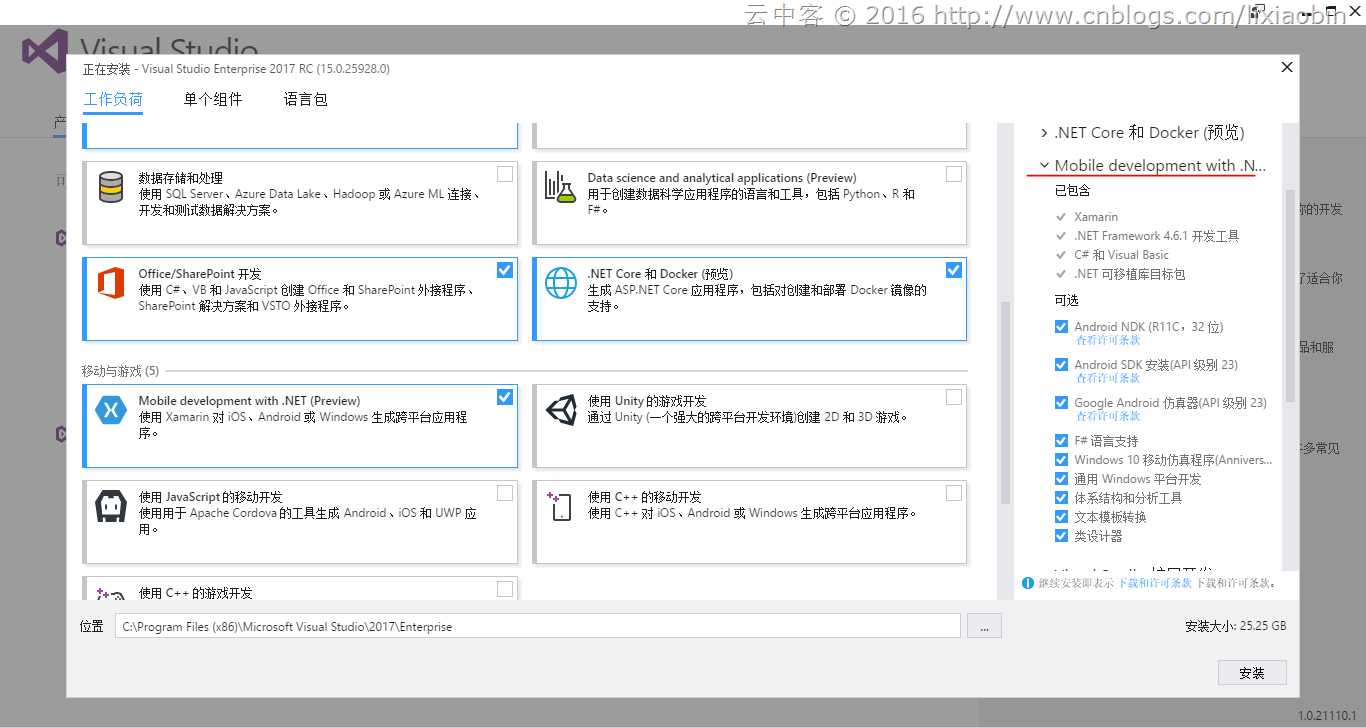The image size is (1366, 728).
Task: Switch to the 工作负荷 tab
Action: [113, 100]
